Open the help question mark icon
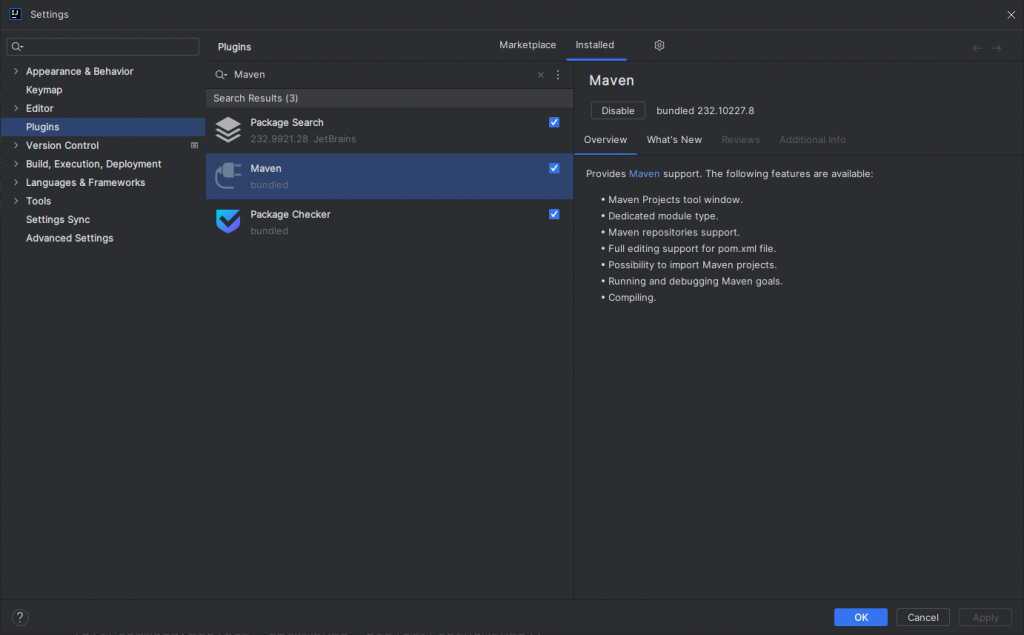 pyautogui.click(x=20, y=617)
